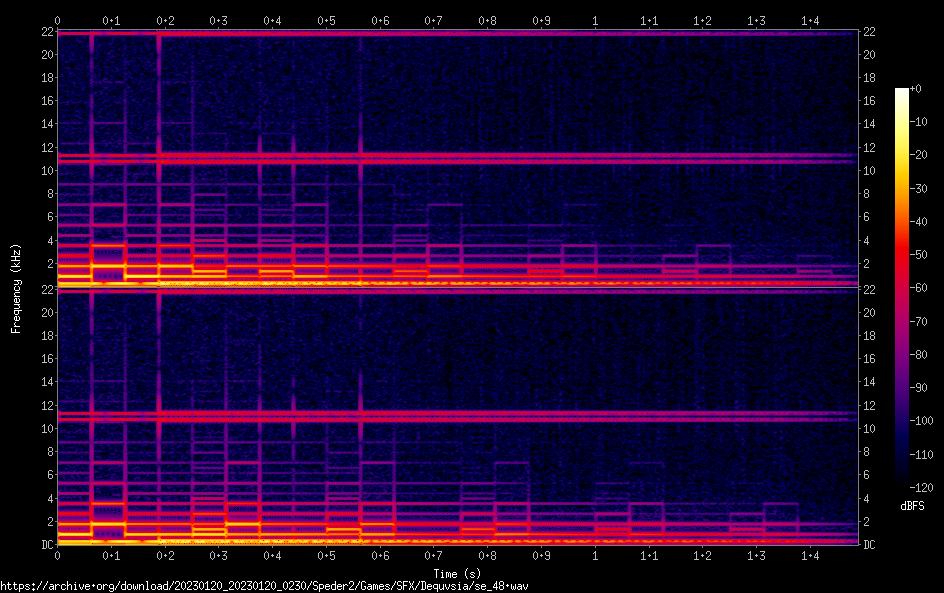The width and height of the screenshot is (944, 593).
Task: Click the 1.4 tick on the top time axis
Action: point(810,20)
